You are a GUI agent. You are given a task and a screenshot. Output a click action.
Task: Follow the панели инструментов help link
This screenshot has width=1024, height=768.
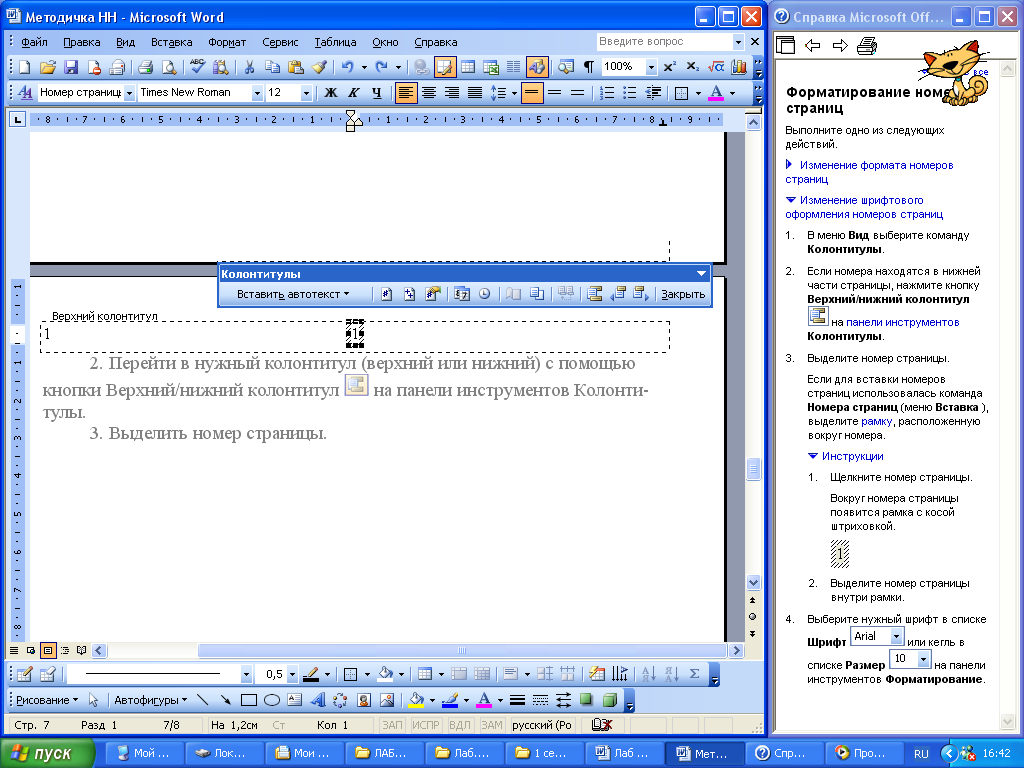click(x=903, y=322)
